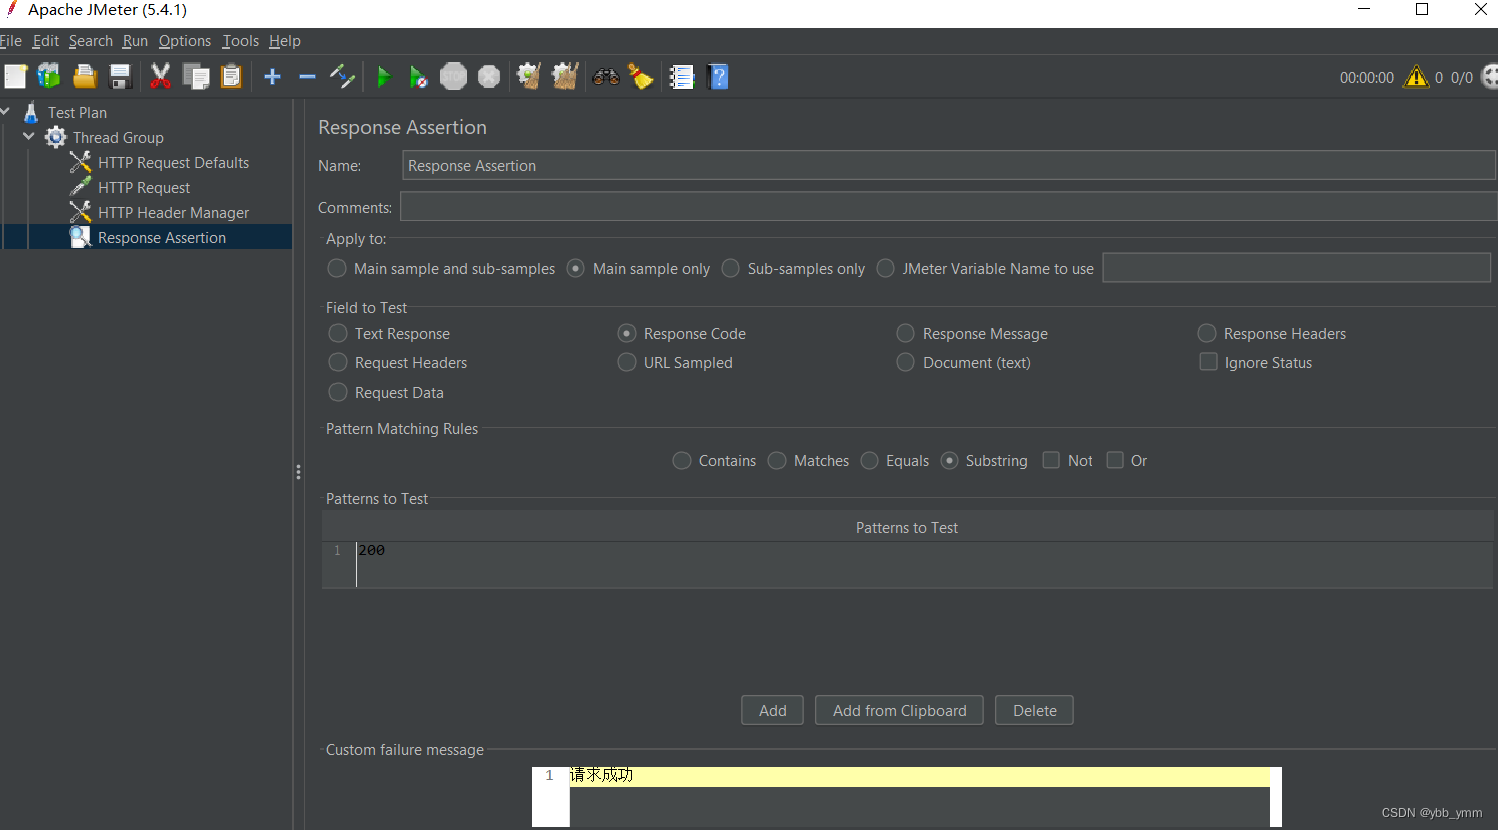Open the Help menu
Screen dimensions: 1498x830
[285, 41]
